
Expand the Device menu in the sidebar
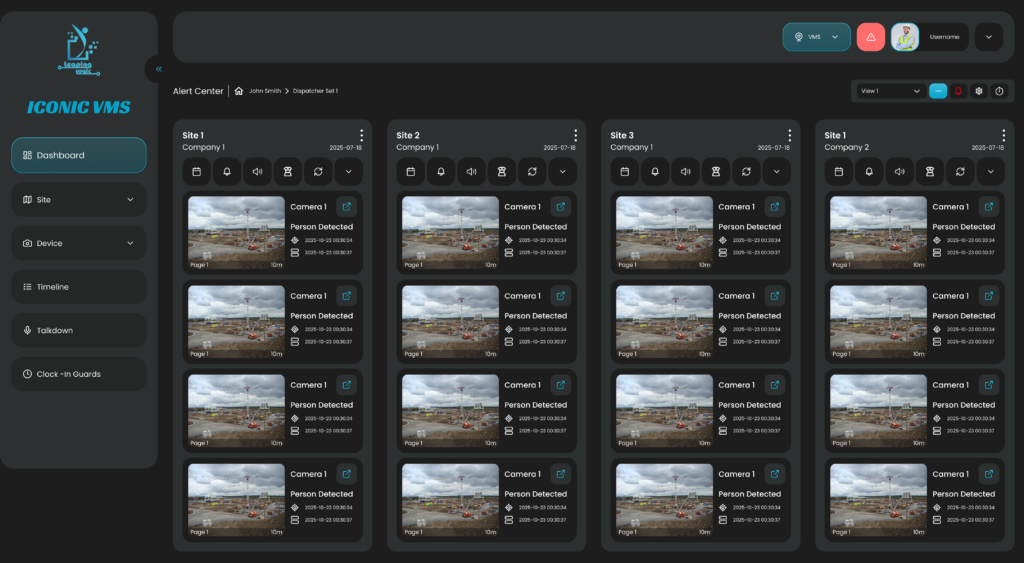pos(79,243)
